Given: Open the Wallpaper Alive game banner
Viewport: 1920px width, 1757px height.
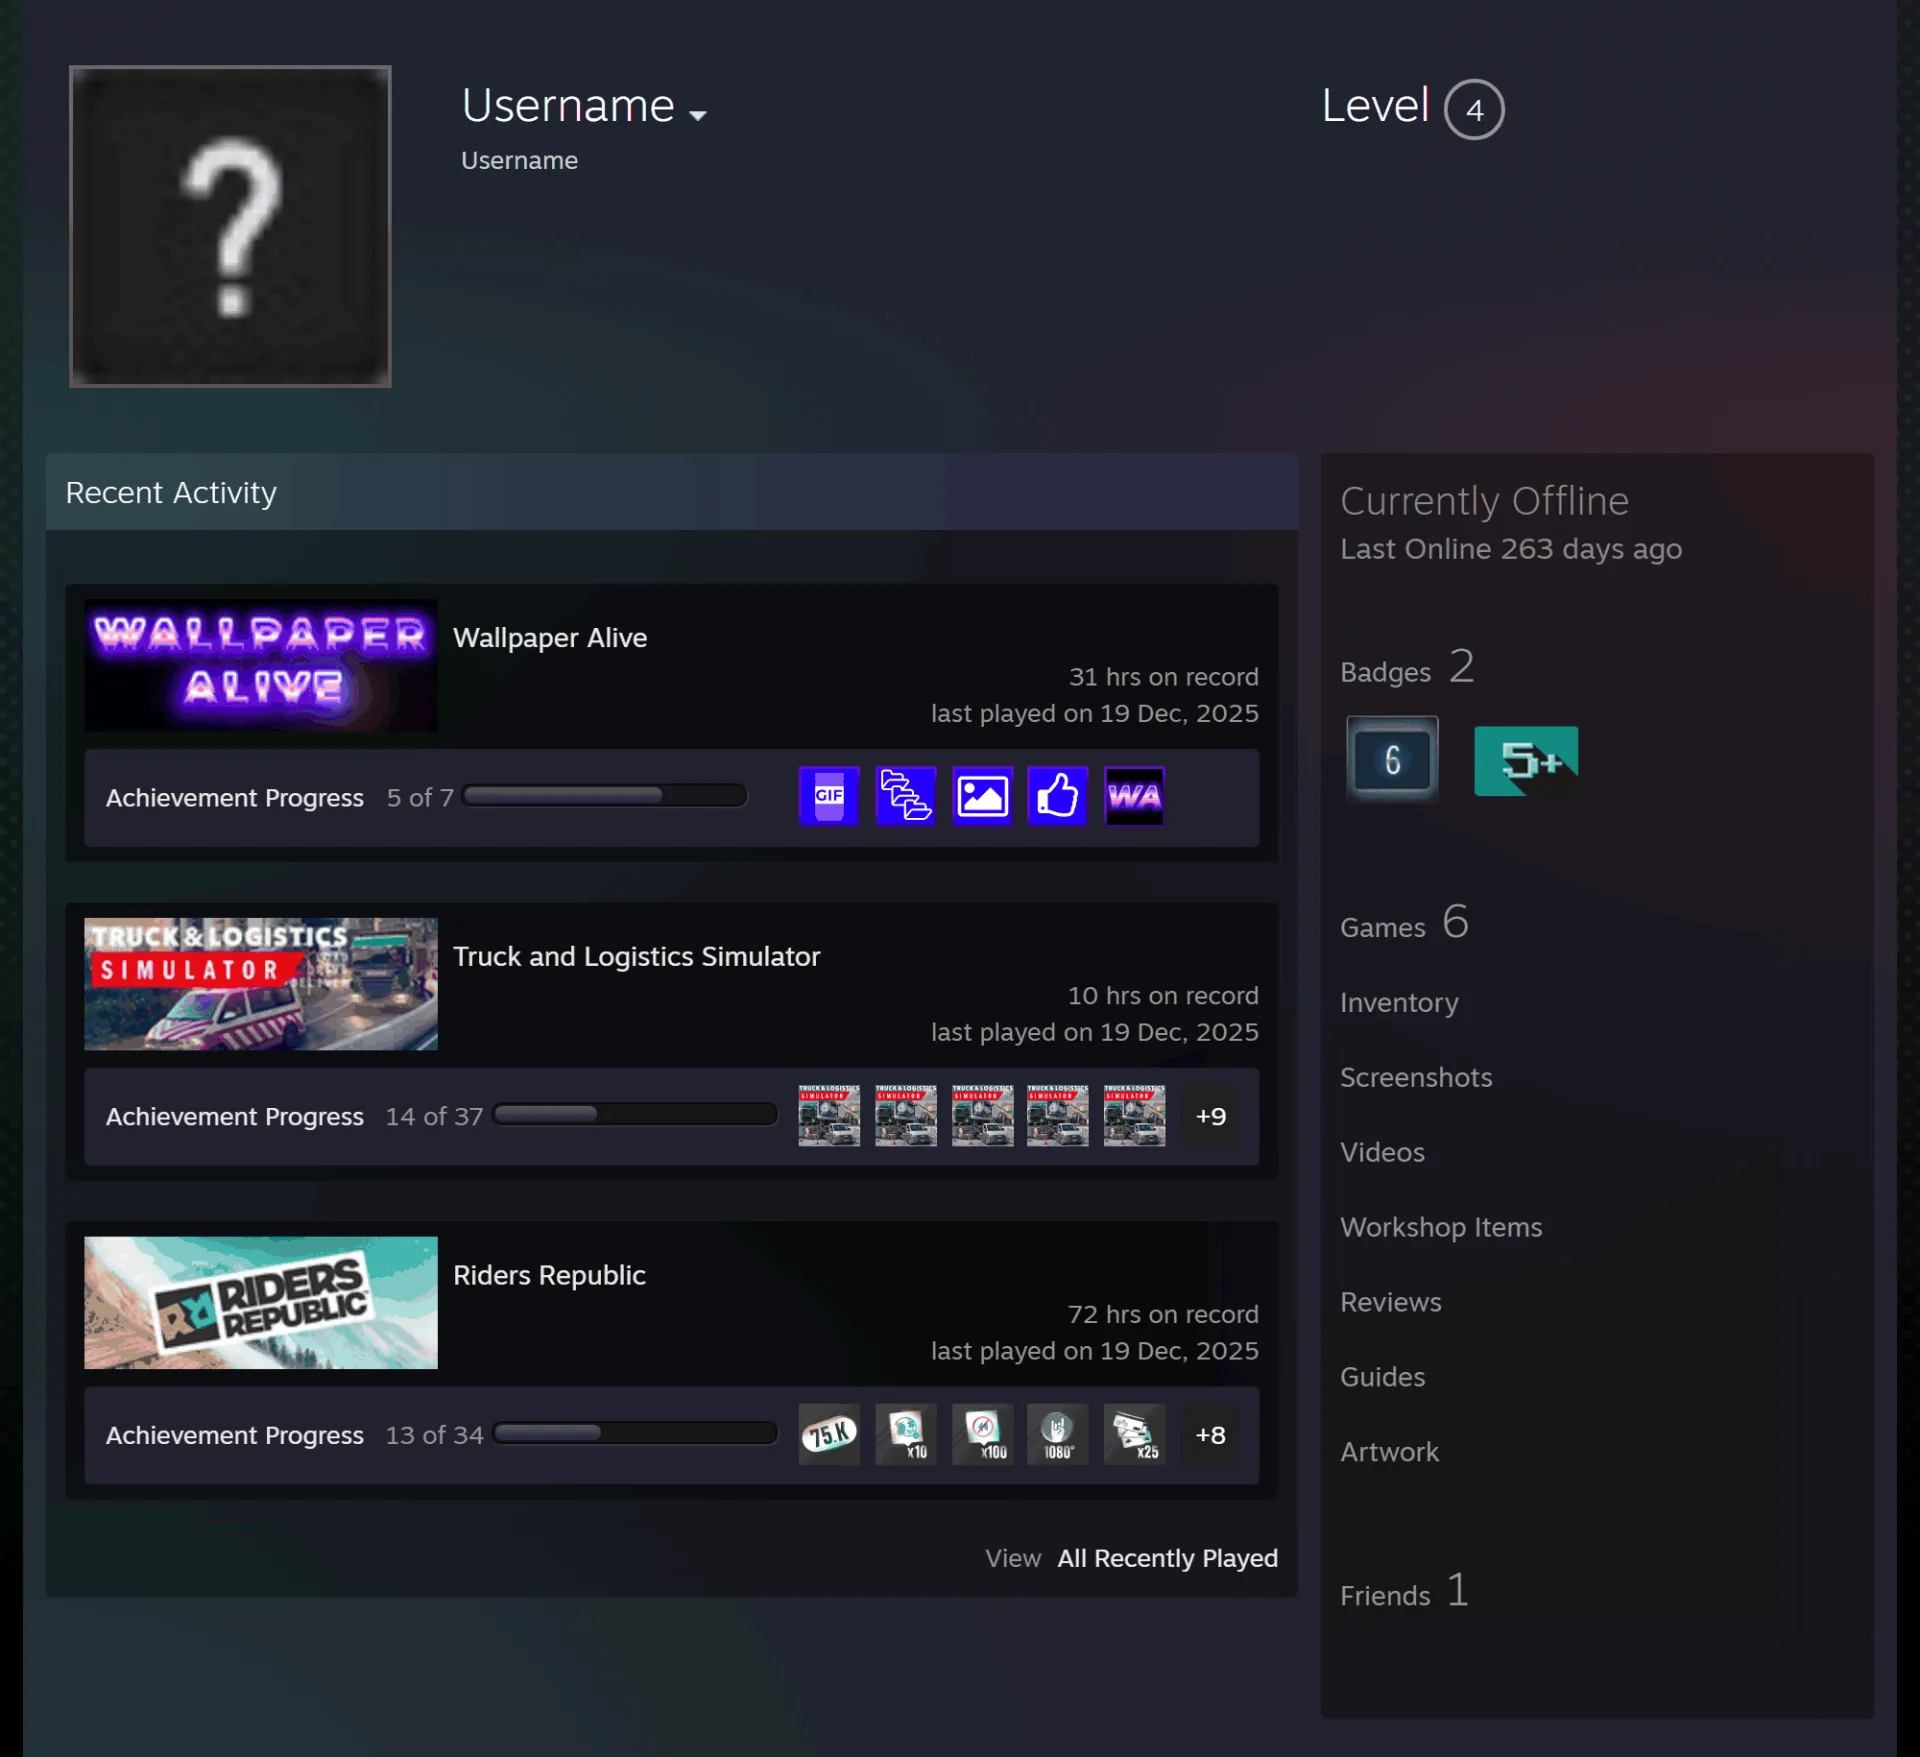Looking at the screenshot, I should [261, 665].
